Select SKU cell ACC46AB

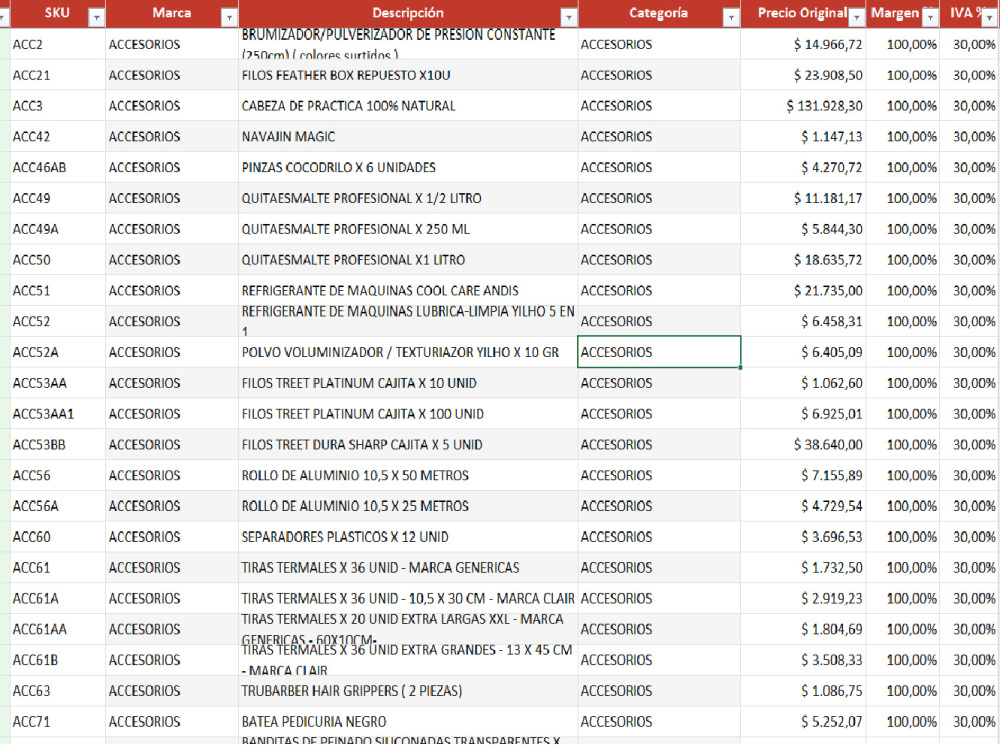57,167
